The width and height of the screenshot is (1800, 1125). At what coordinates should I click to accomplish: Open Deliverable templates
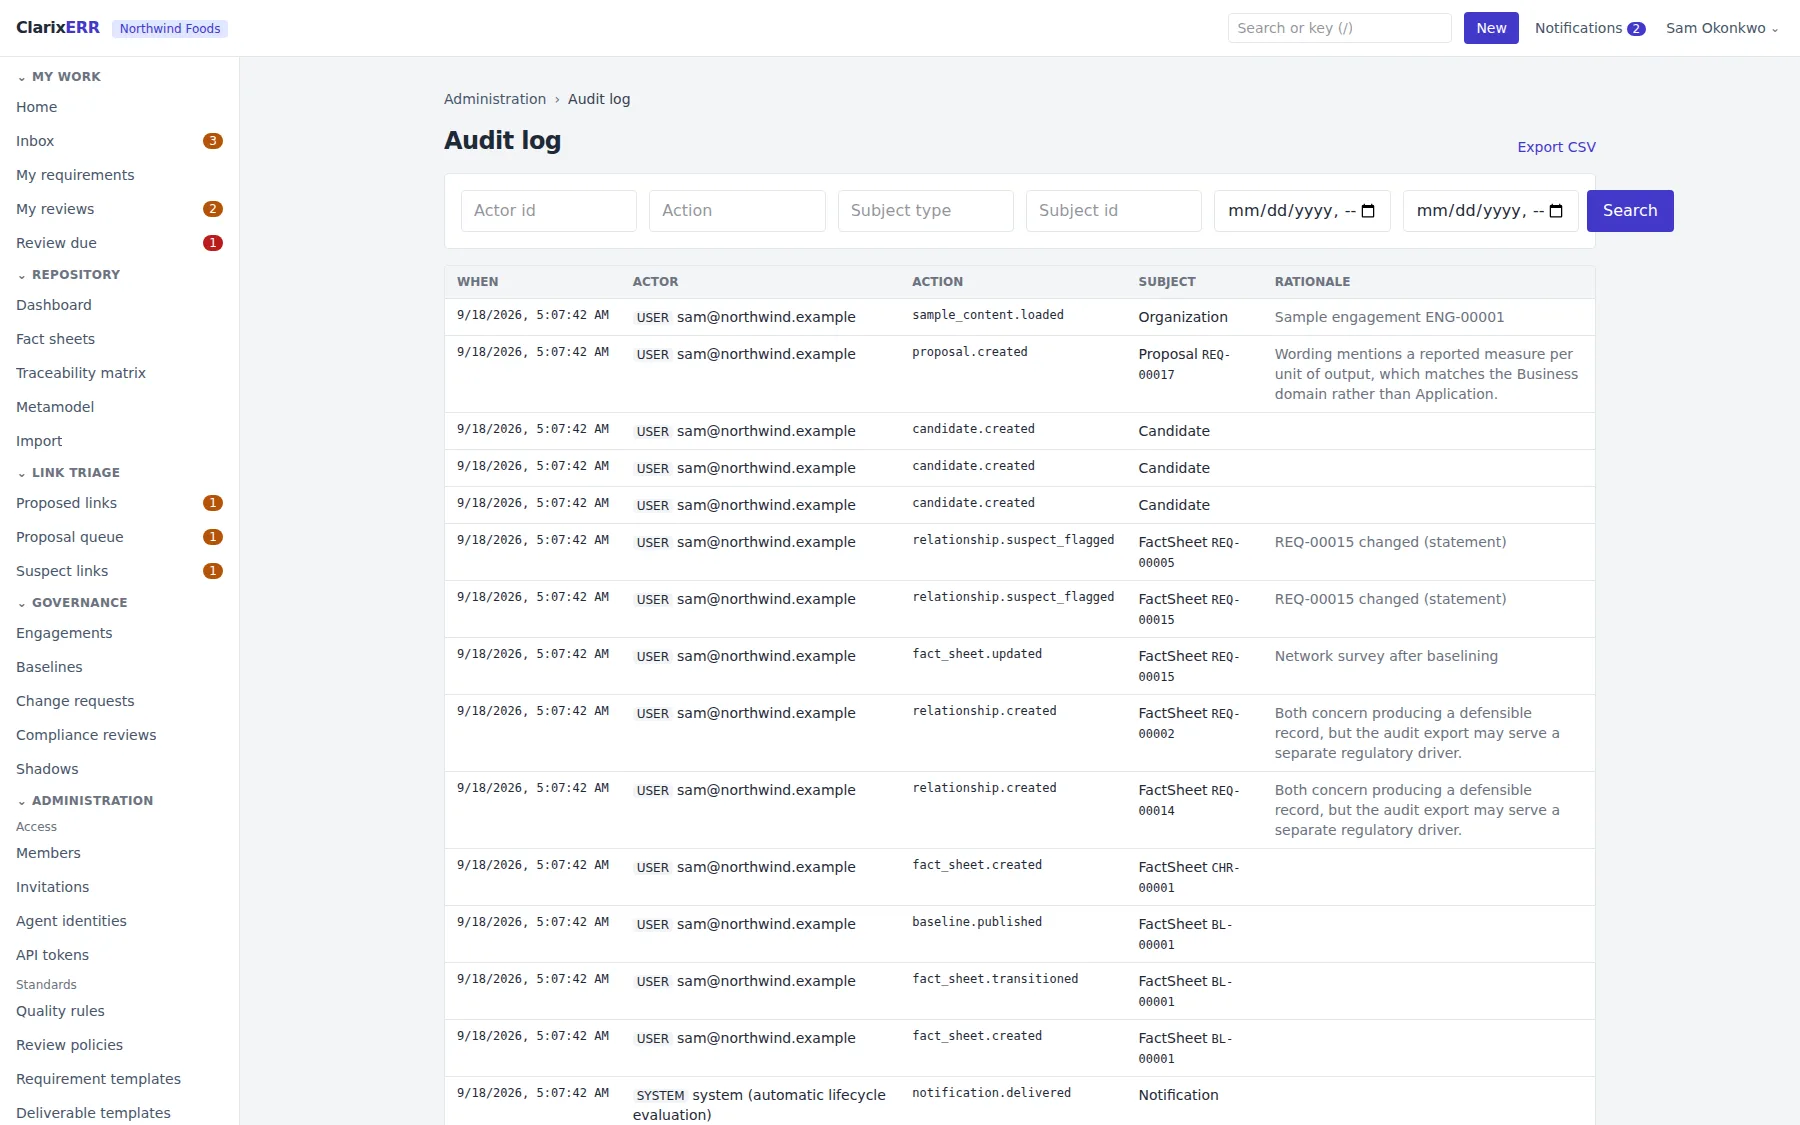tap(119, 1113)
